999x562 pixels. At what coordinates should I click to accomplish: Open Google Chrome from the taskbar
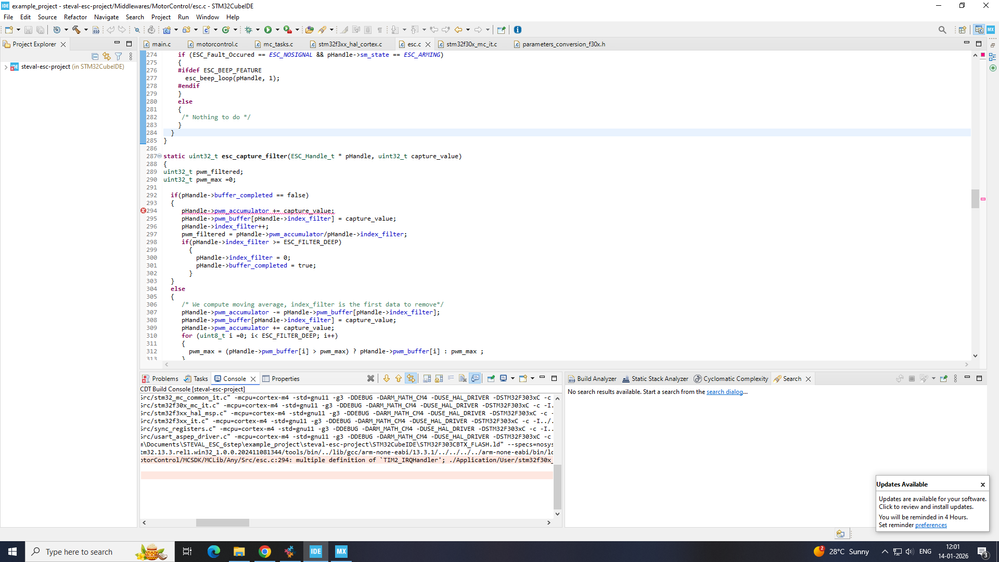(264, 551)
